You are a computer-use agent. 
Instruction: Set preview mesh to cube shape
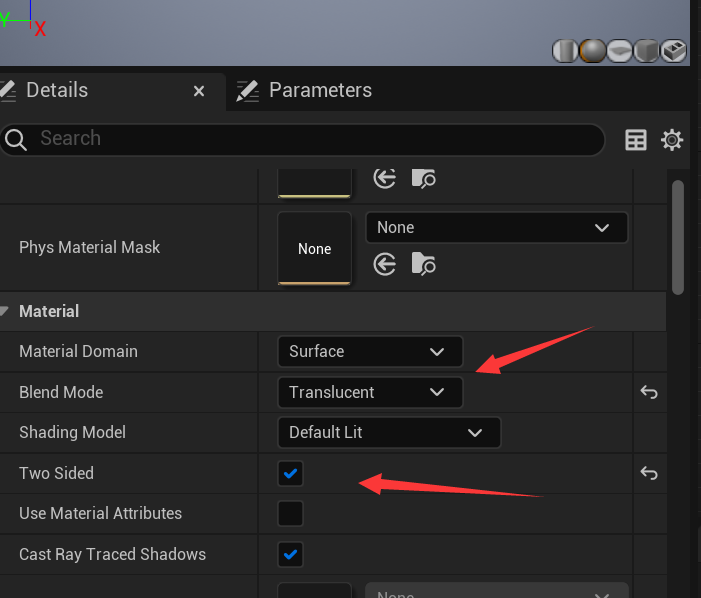pos(646,50)
